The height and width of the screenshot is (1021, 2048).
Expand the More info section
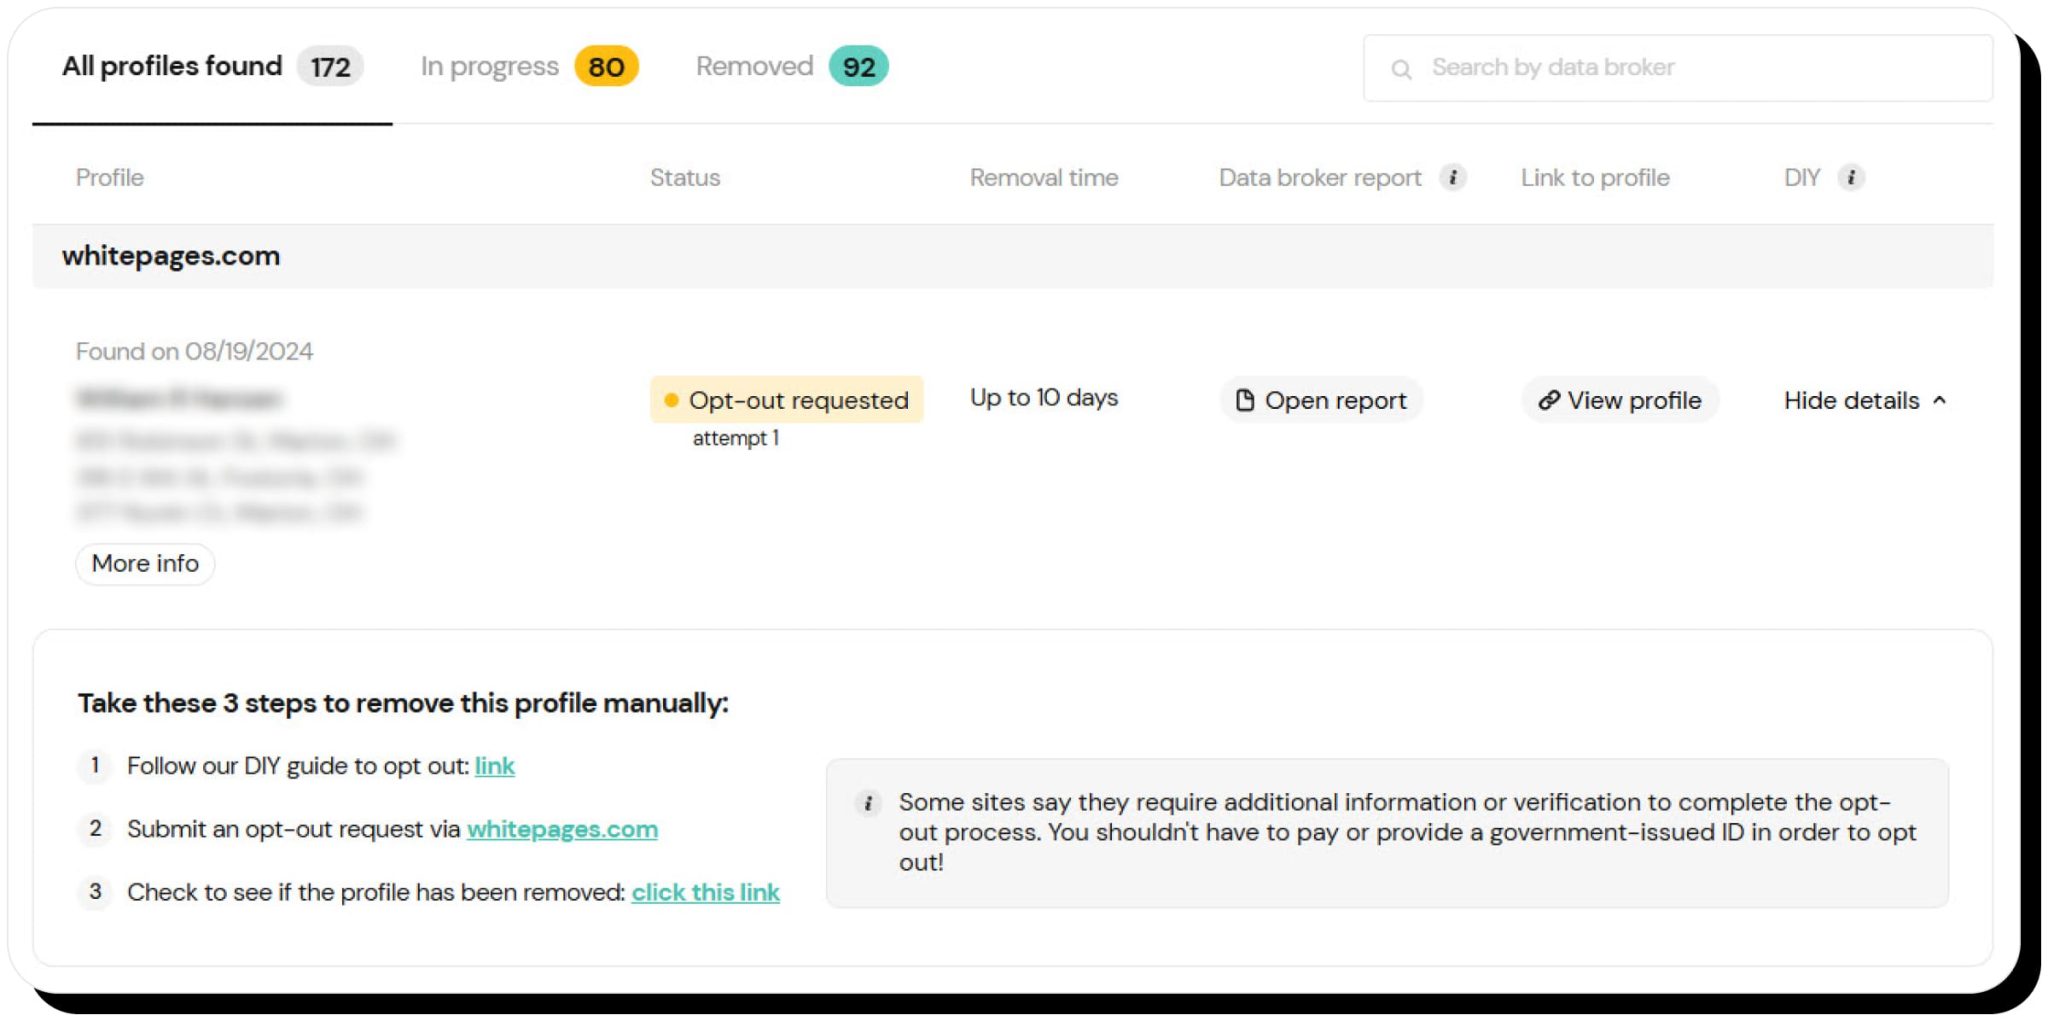tap(144, 564)
